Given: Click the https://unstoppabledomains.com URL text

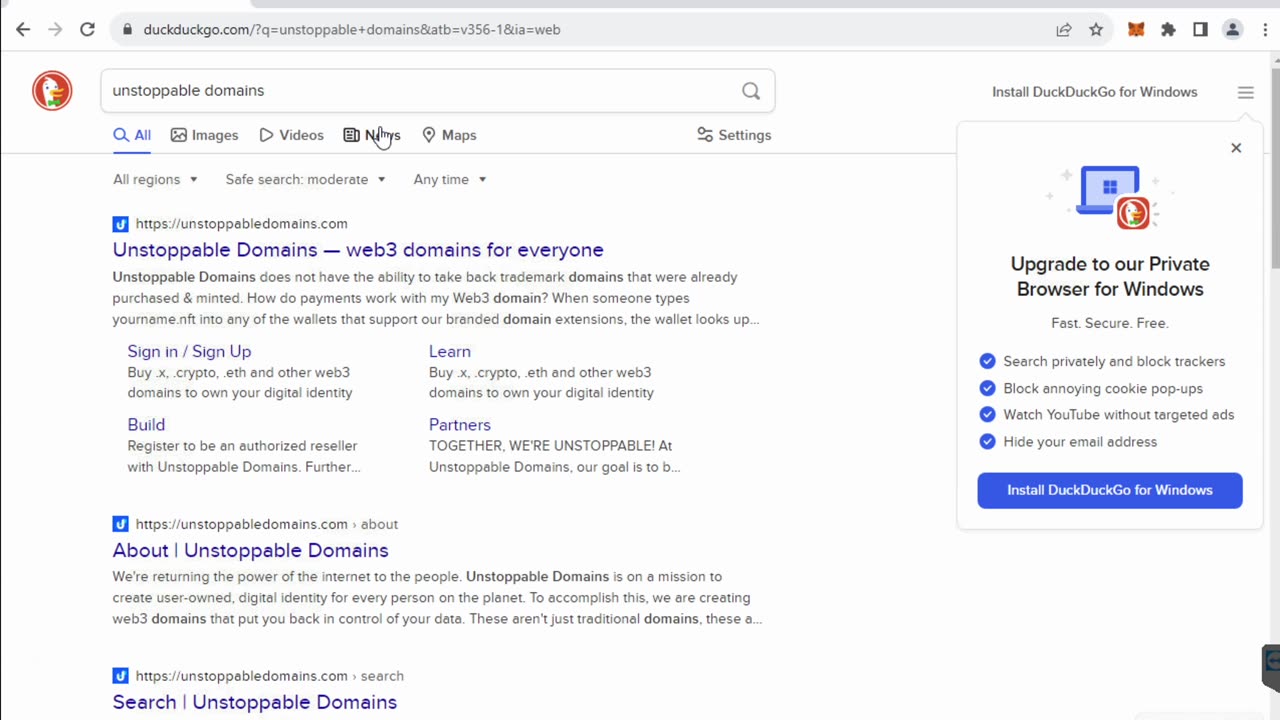Looking at the screenshot, I should (x=242, y=224).
